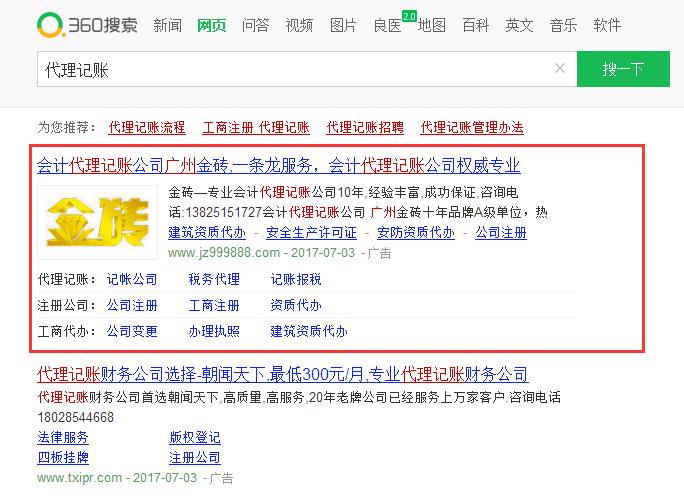Open the 代理记账招聘 suggestion link
Viewport: 684px width, 502px height.
[365, 127]
